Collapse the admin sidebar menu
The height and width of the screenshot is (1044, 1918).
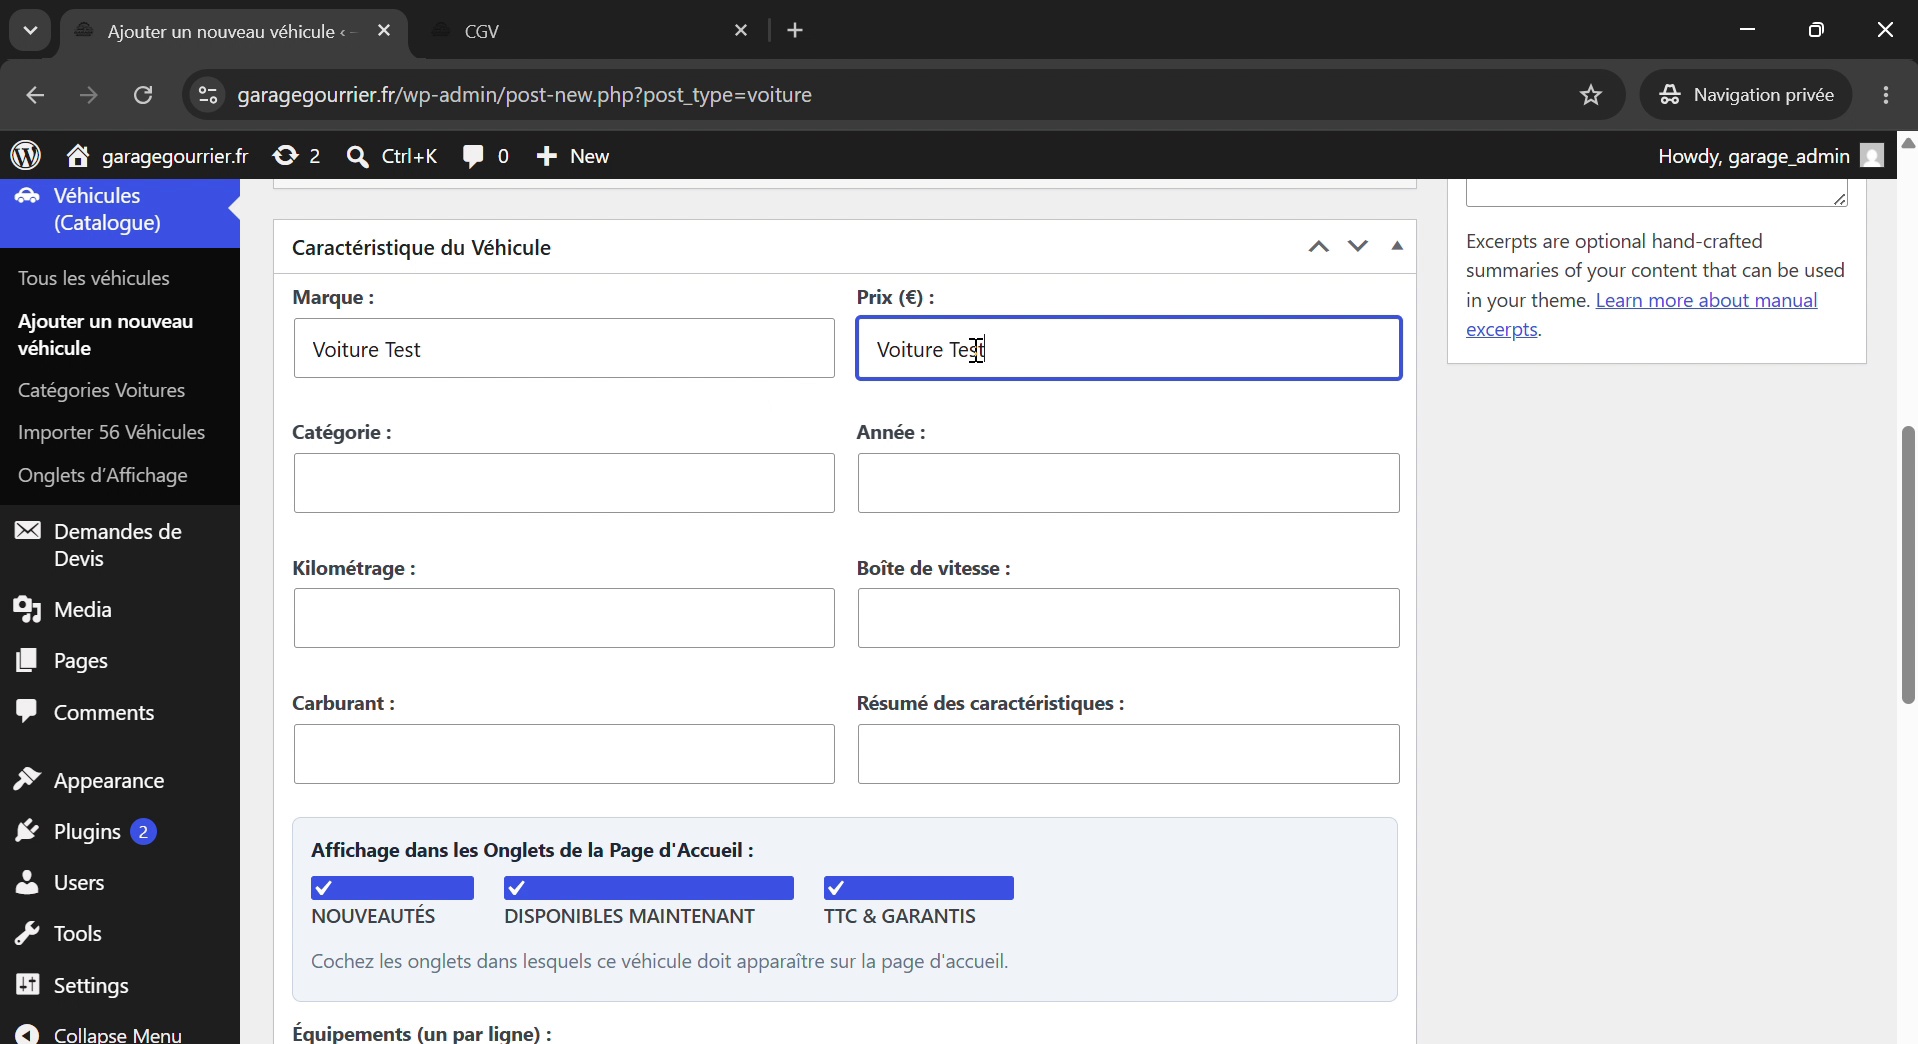coord(118,1033)
